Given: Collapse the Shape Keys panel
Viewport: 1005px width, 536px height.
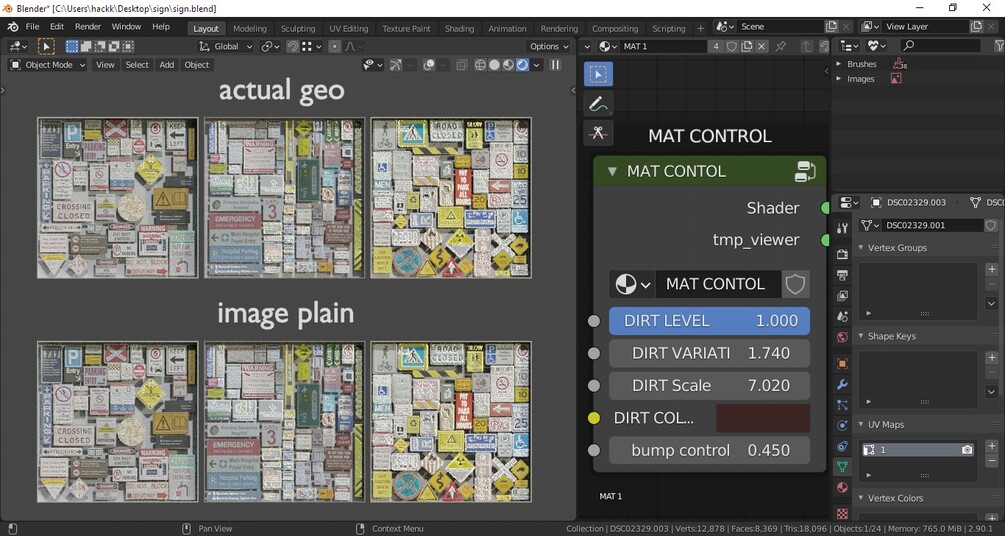Looking at the screenshot, I should tap(861, 337).
